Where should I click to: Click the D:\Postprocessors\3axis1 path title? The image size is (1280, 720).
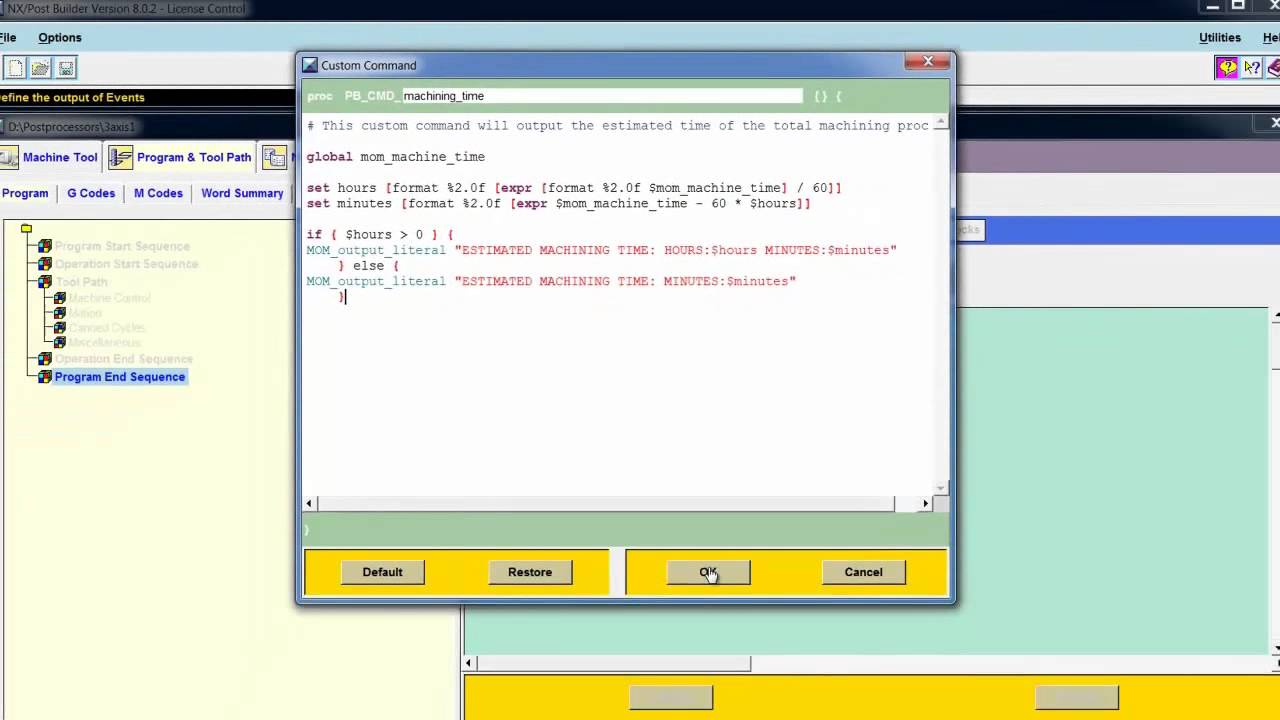tap(71, 127)
